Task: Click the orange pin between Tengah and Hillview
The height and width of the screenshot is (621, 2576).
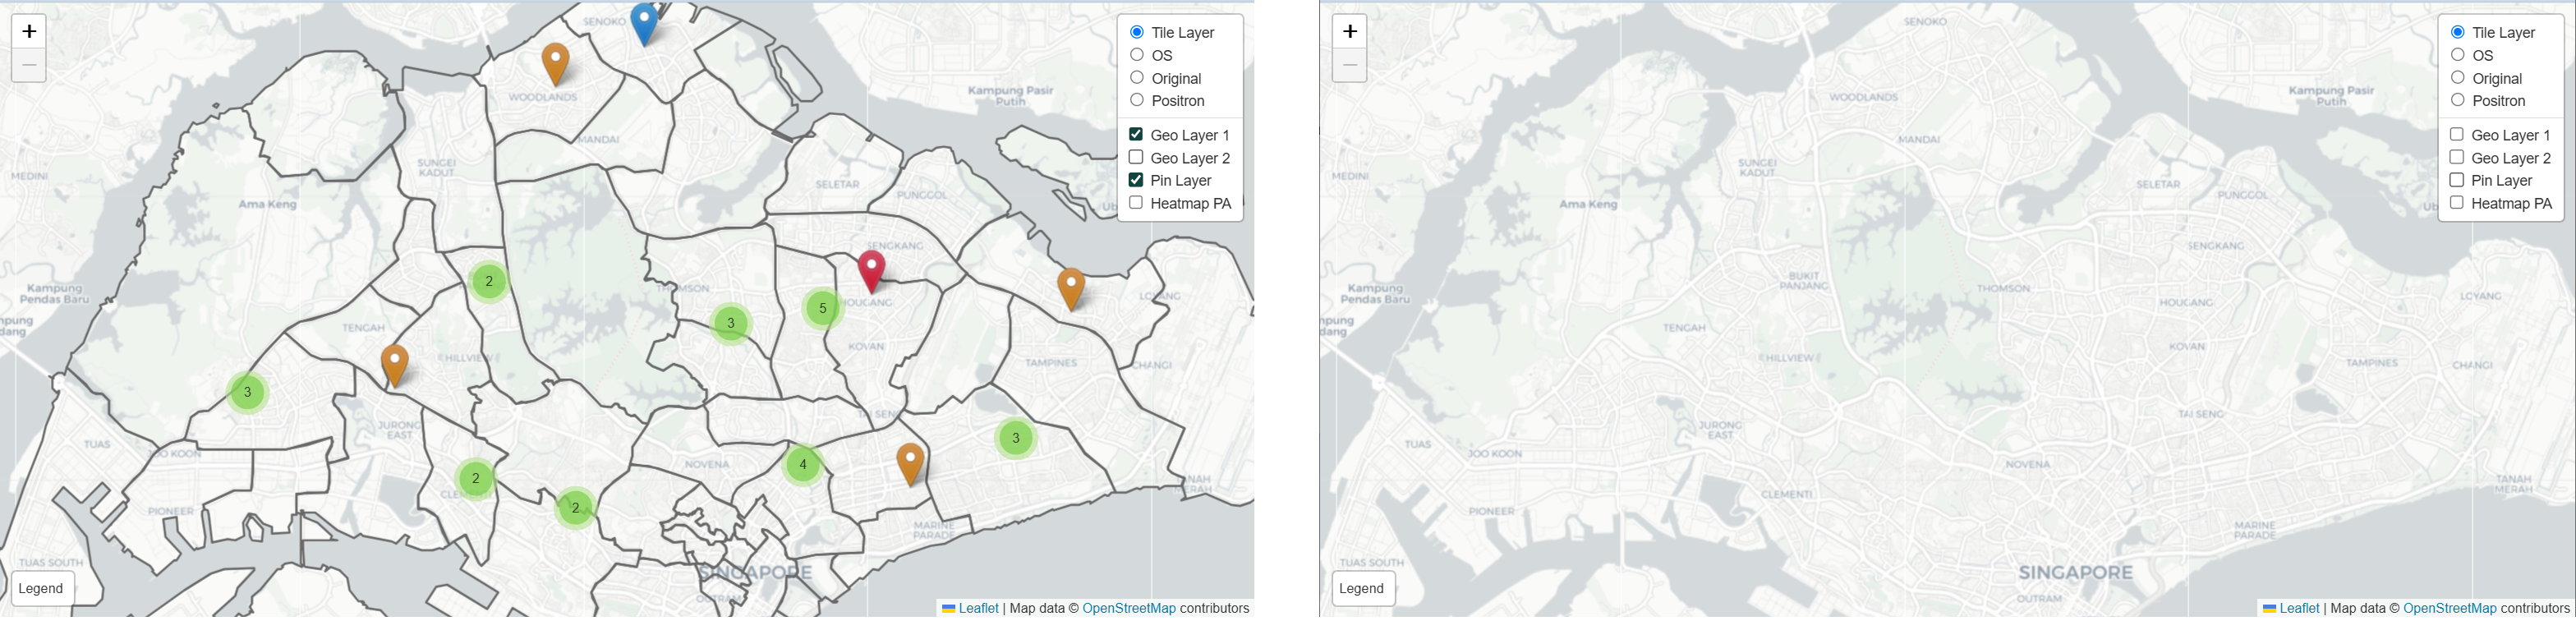Action: click(x=394, y=364)
